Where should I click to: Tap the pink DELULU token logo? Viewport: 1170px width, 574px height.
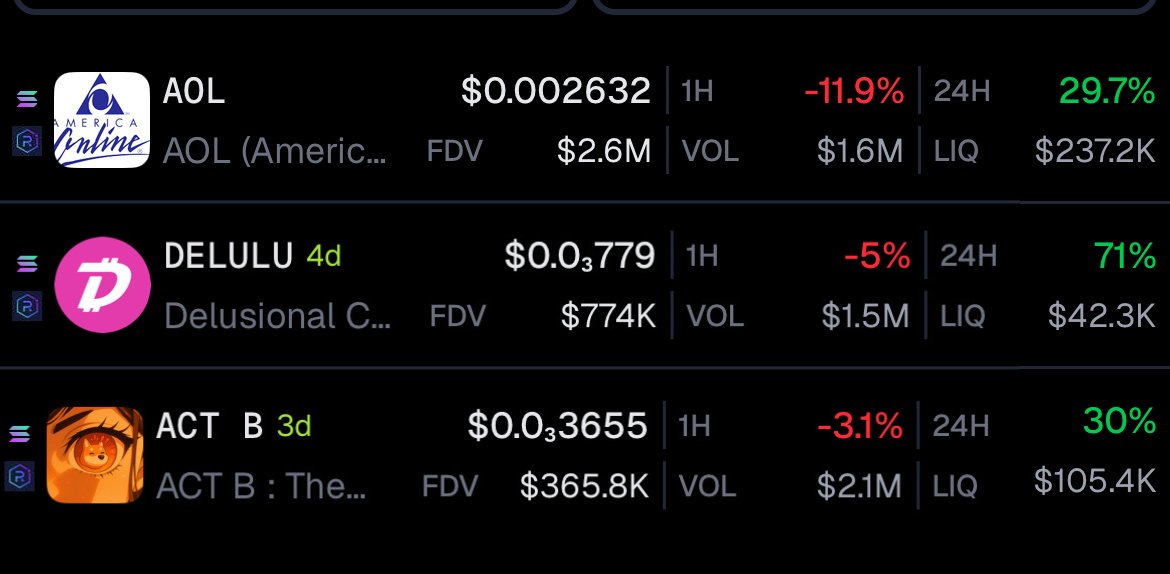pyautogui.click(x=102, y=284)
